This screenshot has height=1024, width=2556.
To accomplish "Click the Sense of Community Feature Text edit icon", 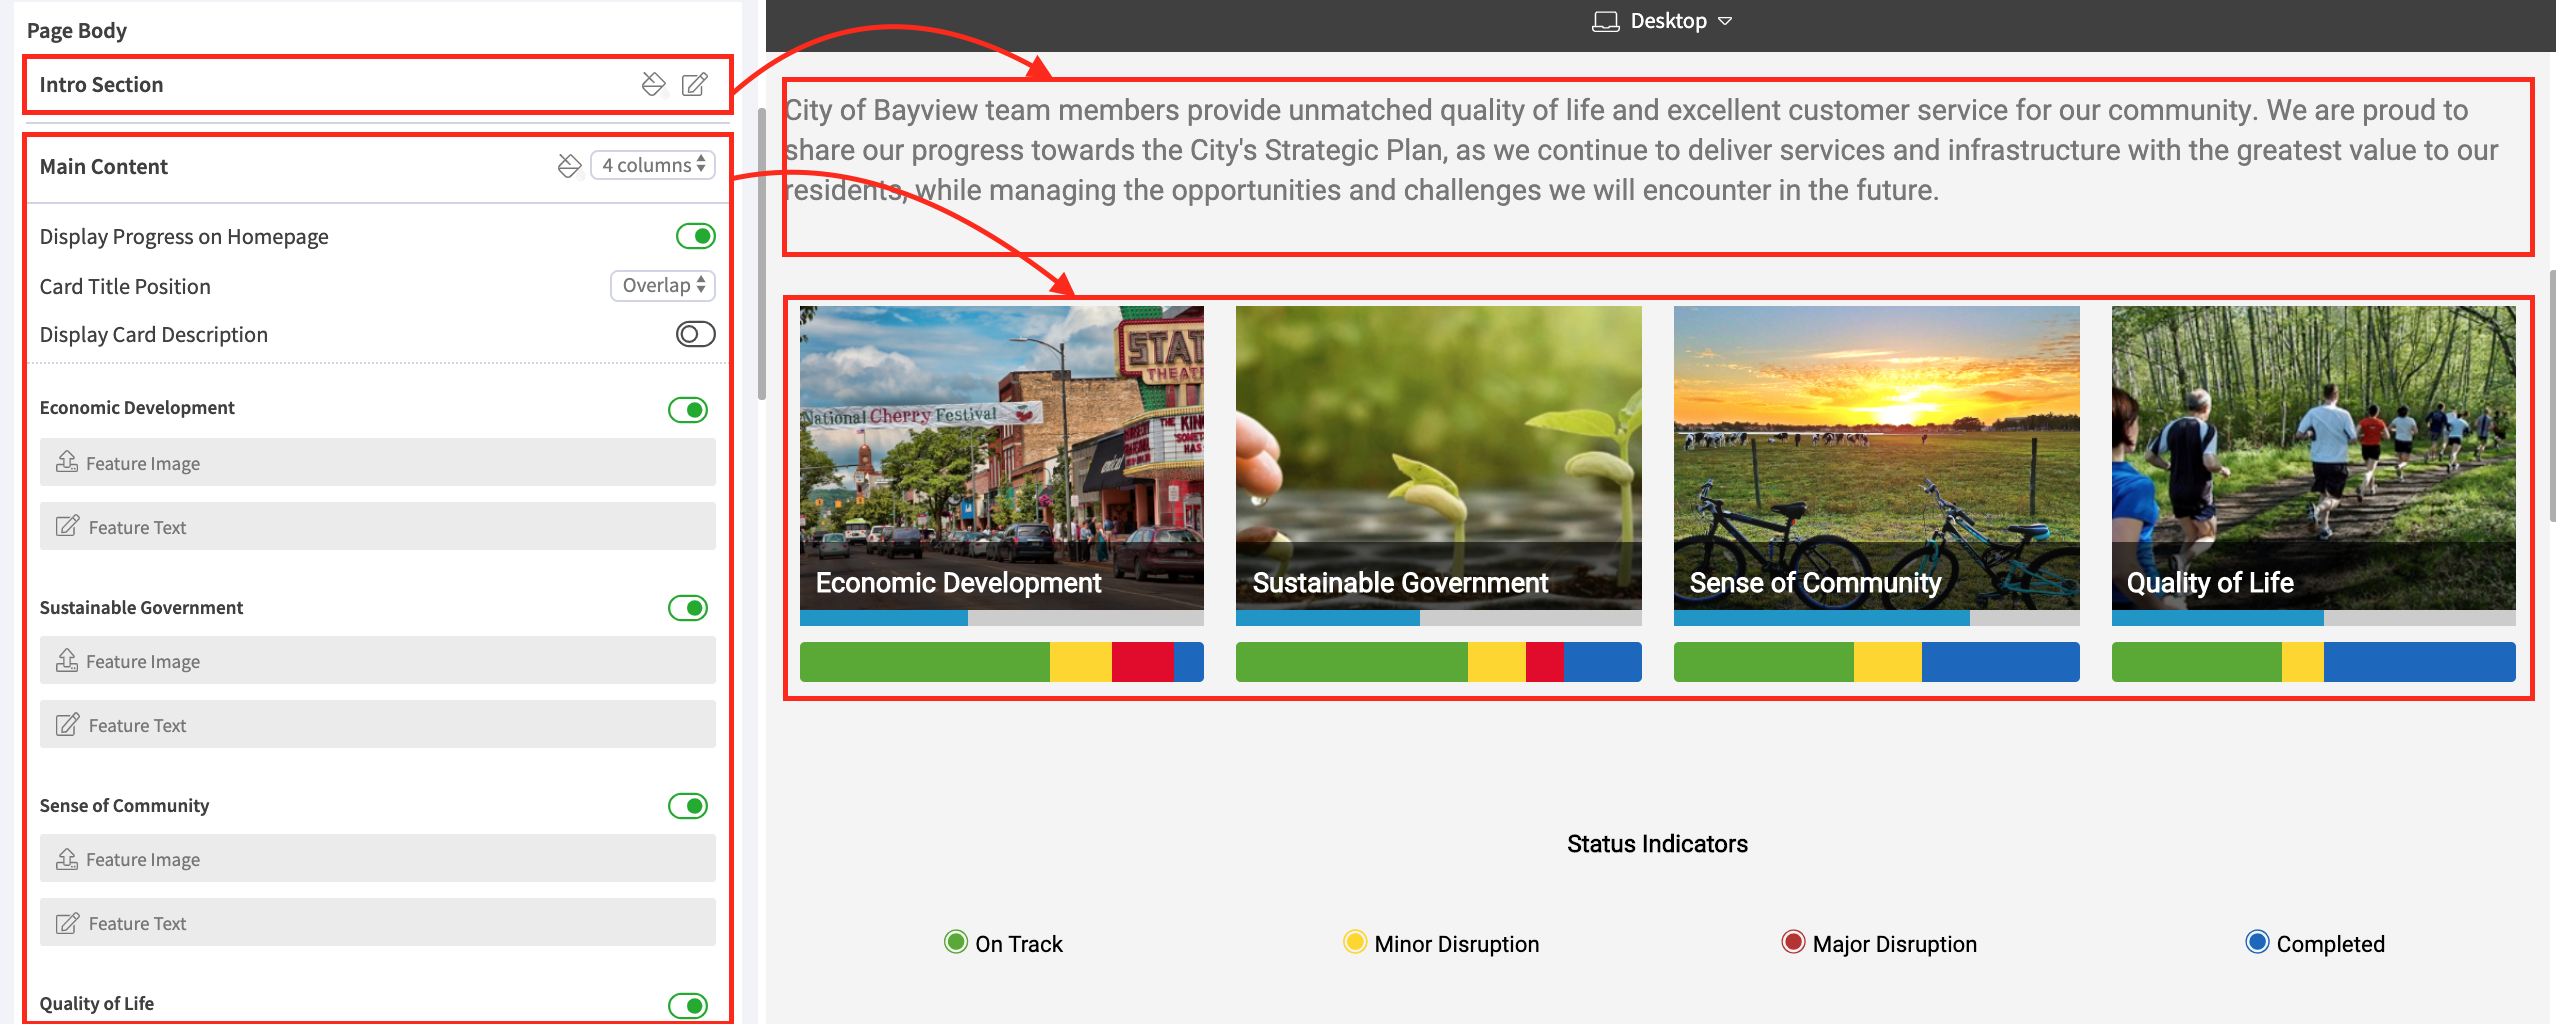I will (67, 922).
